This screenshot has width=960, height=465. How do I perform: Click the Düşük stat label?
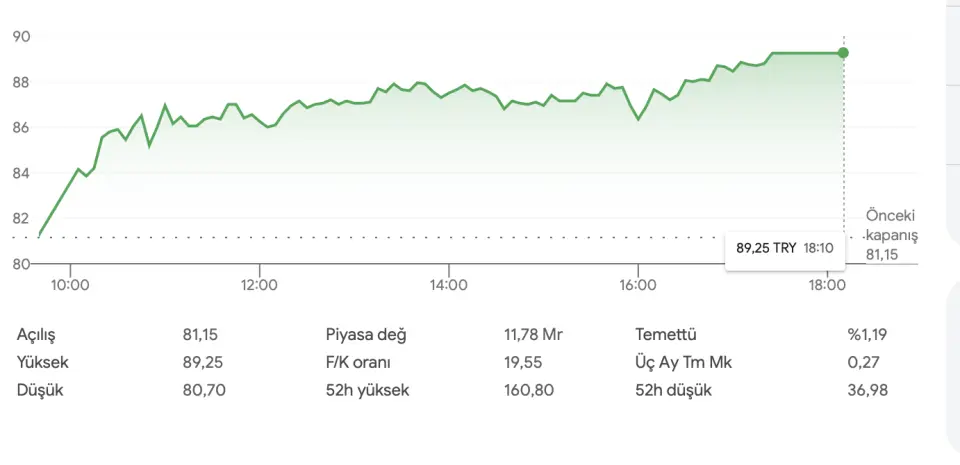click(x=40, y=390)
